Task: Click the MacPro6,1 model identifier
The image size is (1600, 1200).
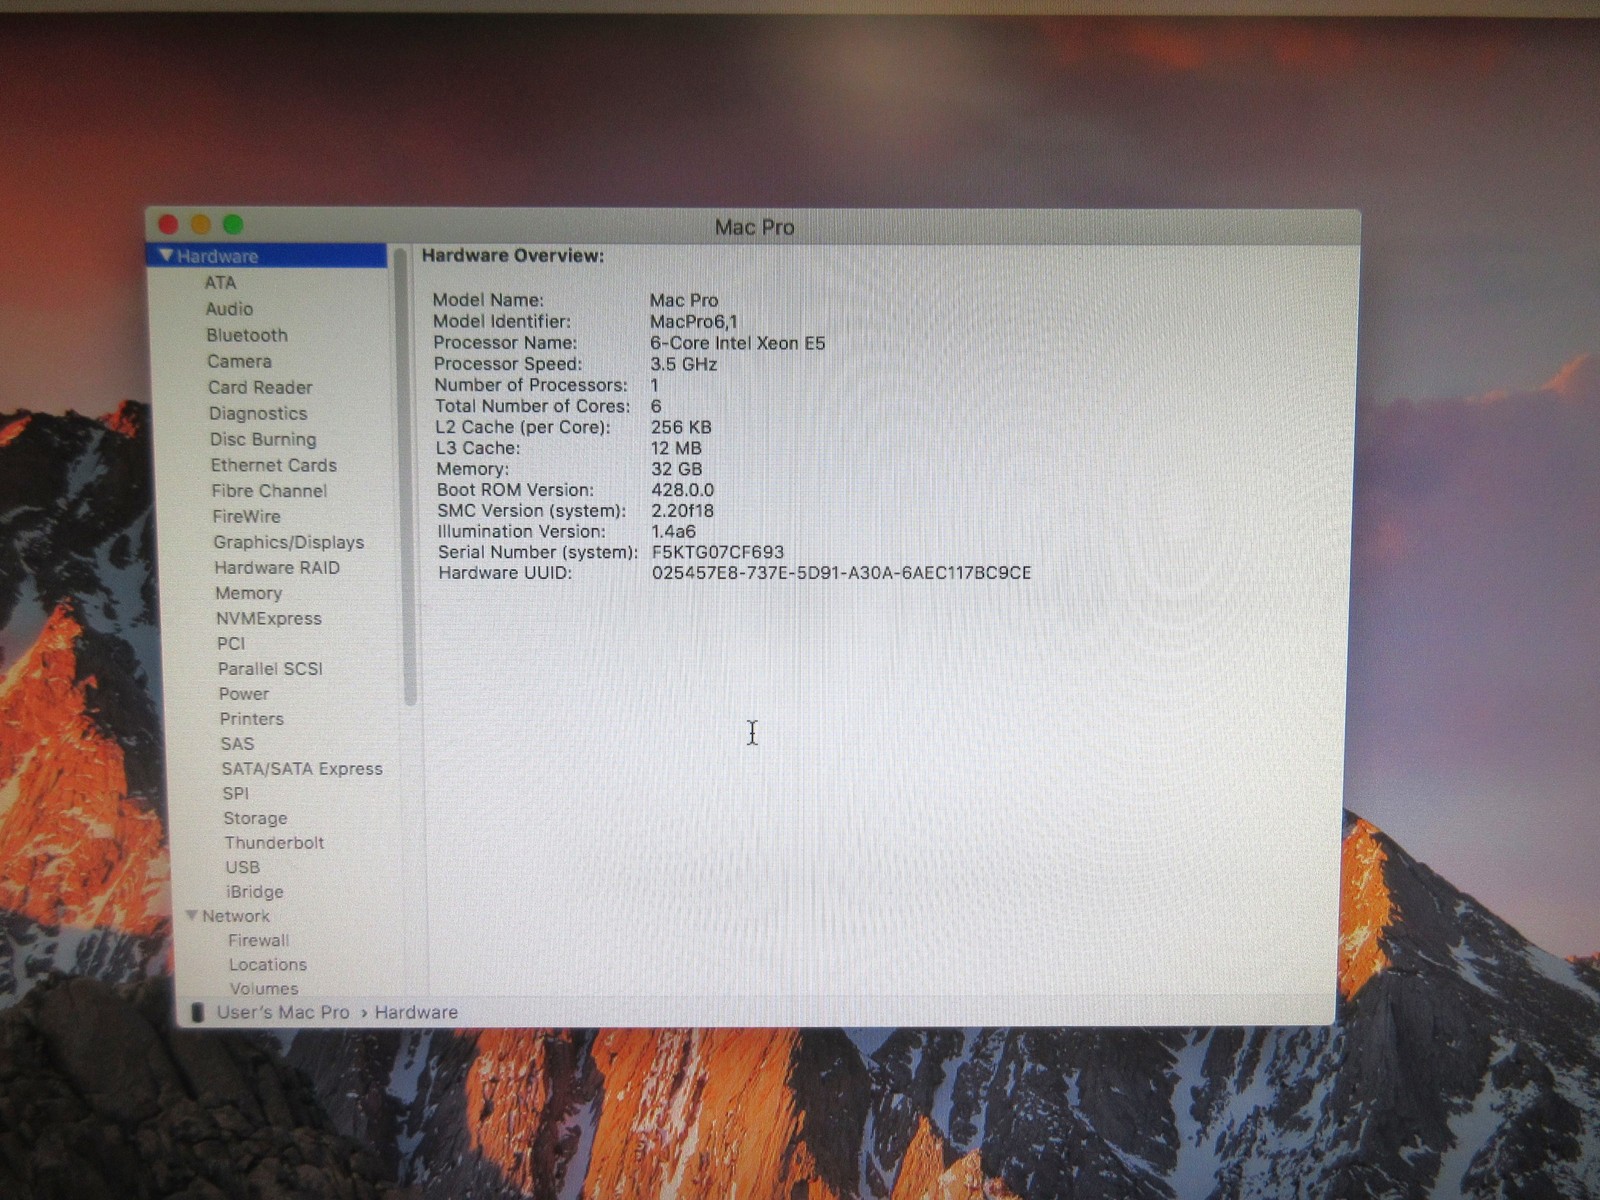Action: (x=694, y=322)
